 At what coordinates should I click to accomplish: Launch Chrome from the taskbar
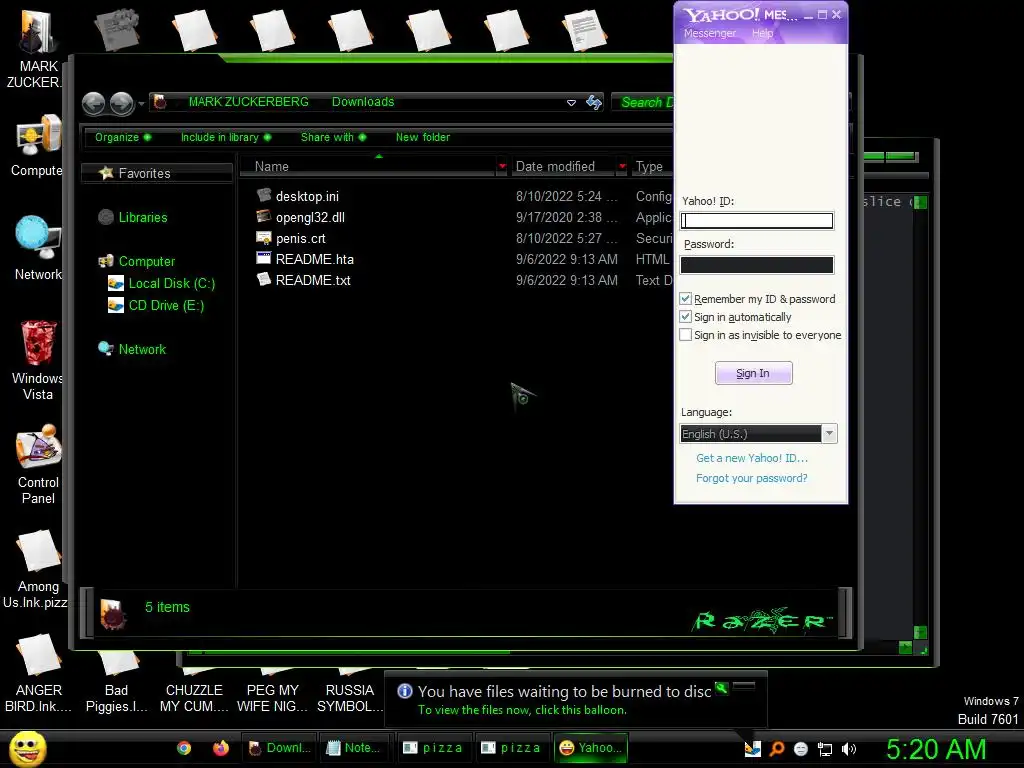184,748
